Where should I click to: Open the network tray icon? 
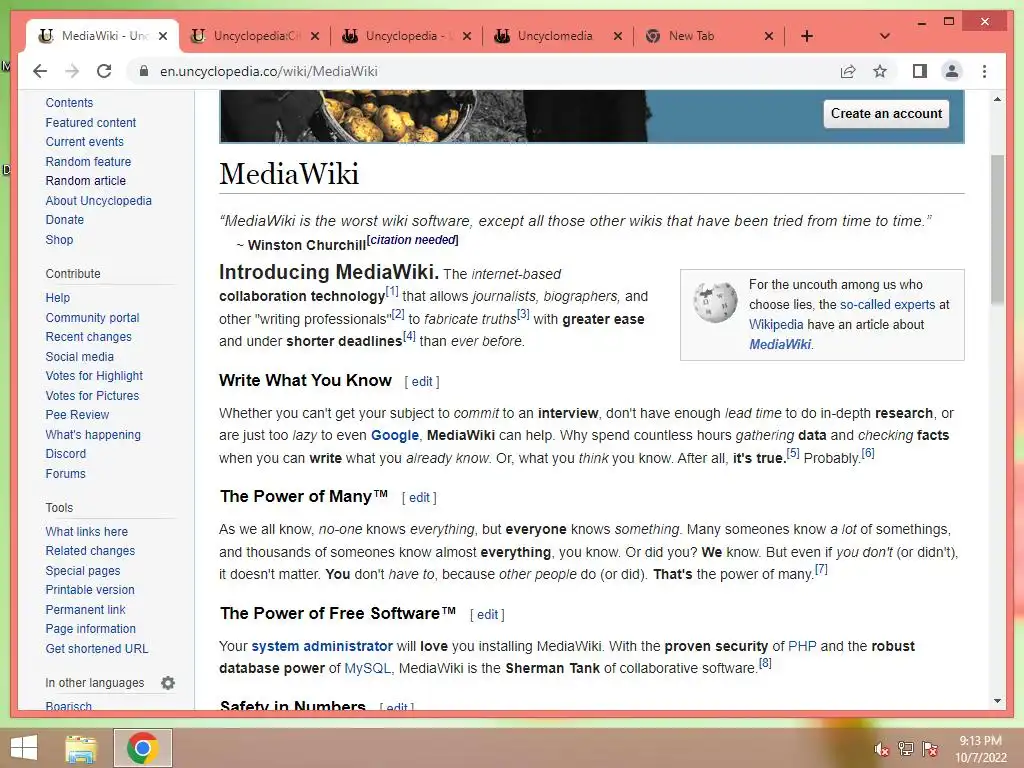[906, 749]
